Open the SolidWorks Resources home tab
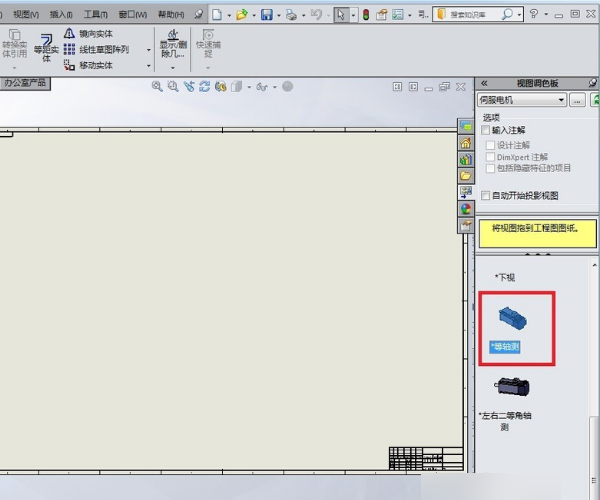The image size is (600, 500). point(465,143)
